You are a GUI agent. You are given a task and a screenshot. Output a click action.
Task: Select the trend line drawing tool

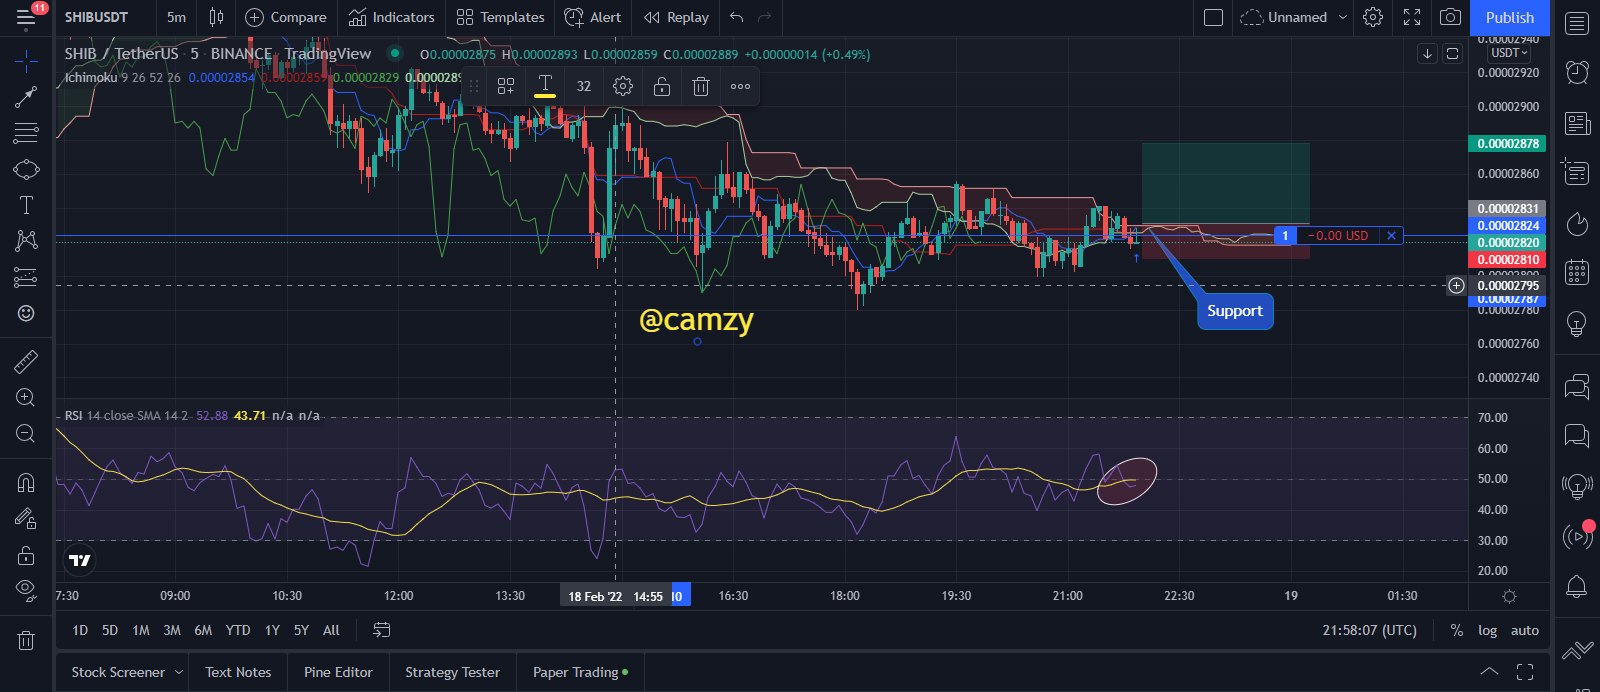[26, 97]
